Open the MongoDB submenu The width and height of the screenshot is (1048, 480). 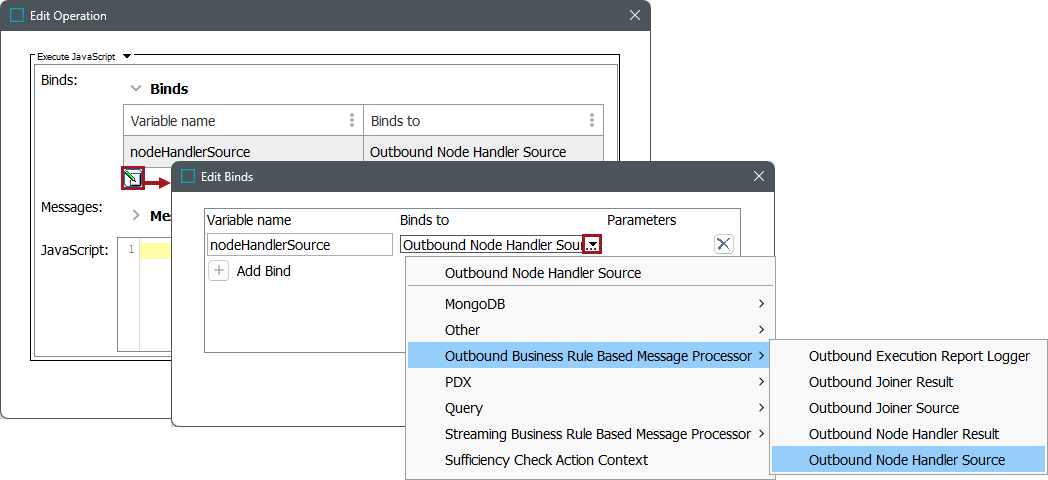[x=604, y=304]
